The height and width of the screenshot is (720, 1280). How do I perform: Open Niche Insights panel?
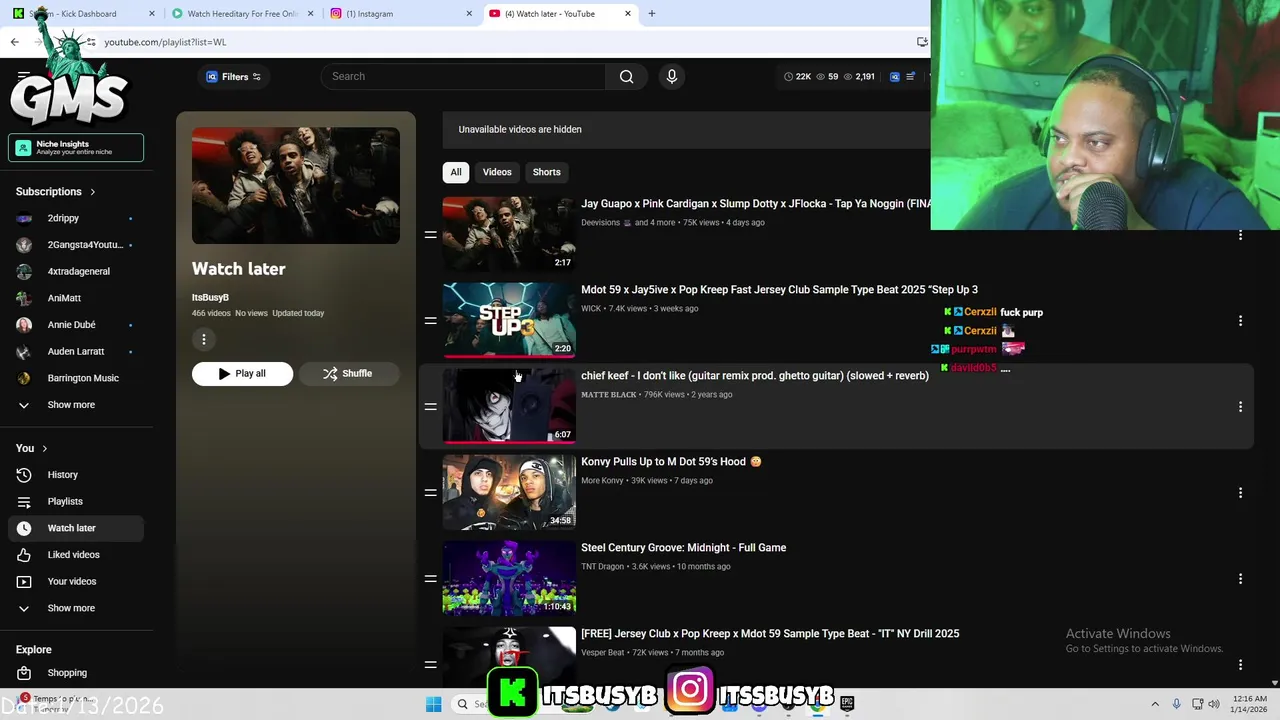click(76, 148)
